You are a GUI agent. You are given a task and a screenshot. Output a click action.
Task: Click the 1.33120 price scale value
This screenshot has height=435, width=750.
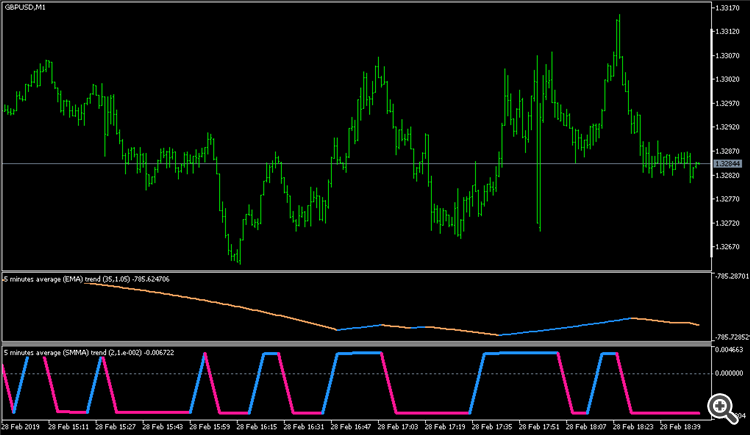point(727,32)
